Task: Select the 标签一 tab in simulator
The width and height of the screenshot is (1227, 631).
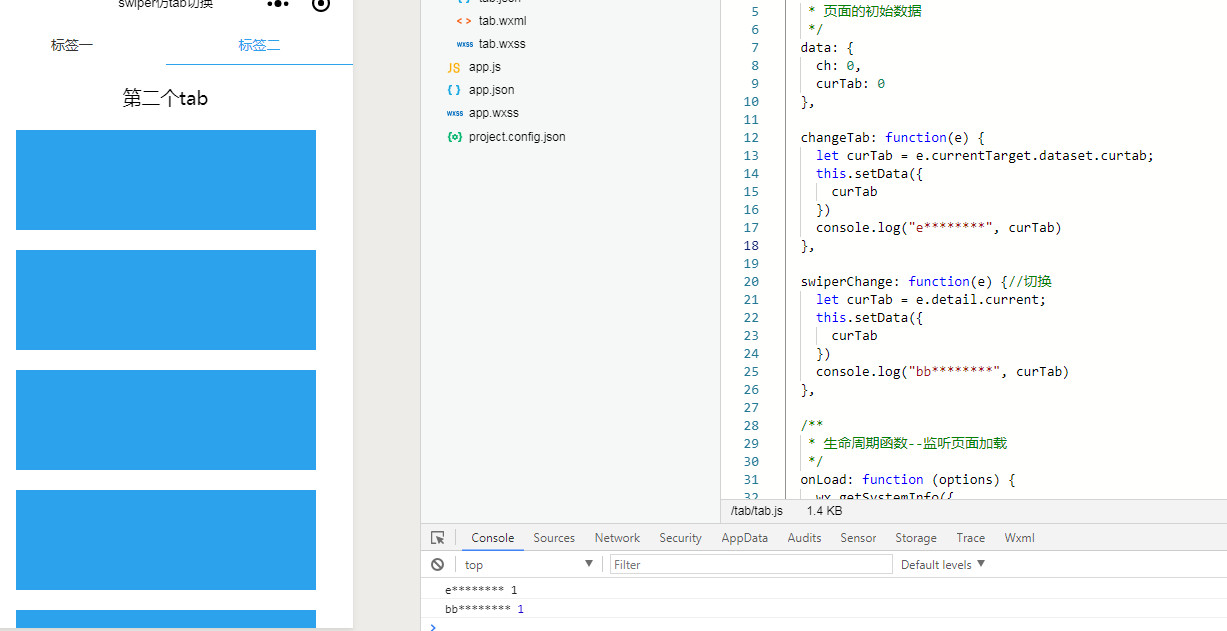Action: [x=72, y=45]
